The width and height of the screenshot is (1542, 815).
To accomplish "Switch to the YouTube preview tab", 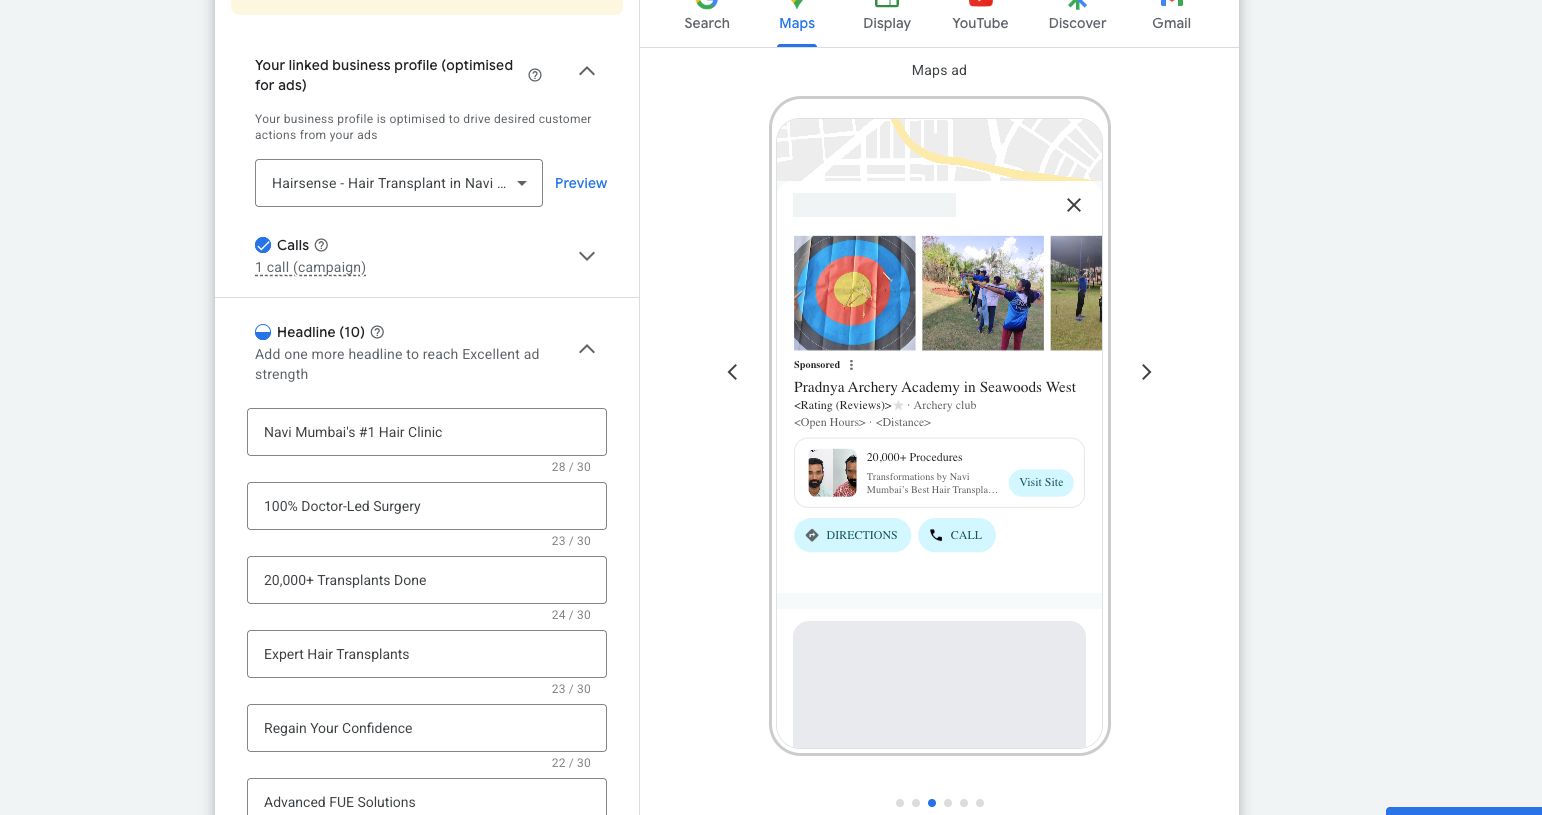I will coord(980,17).
